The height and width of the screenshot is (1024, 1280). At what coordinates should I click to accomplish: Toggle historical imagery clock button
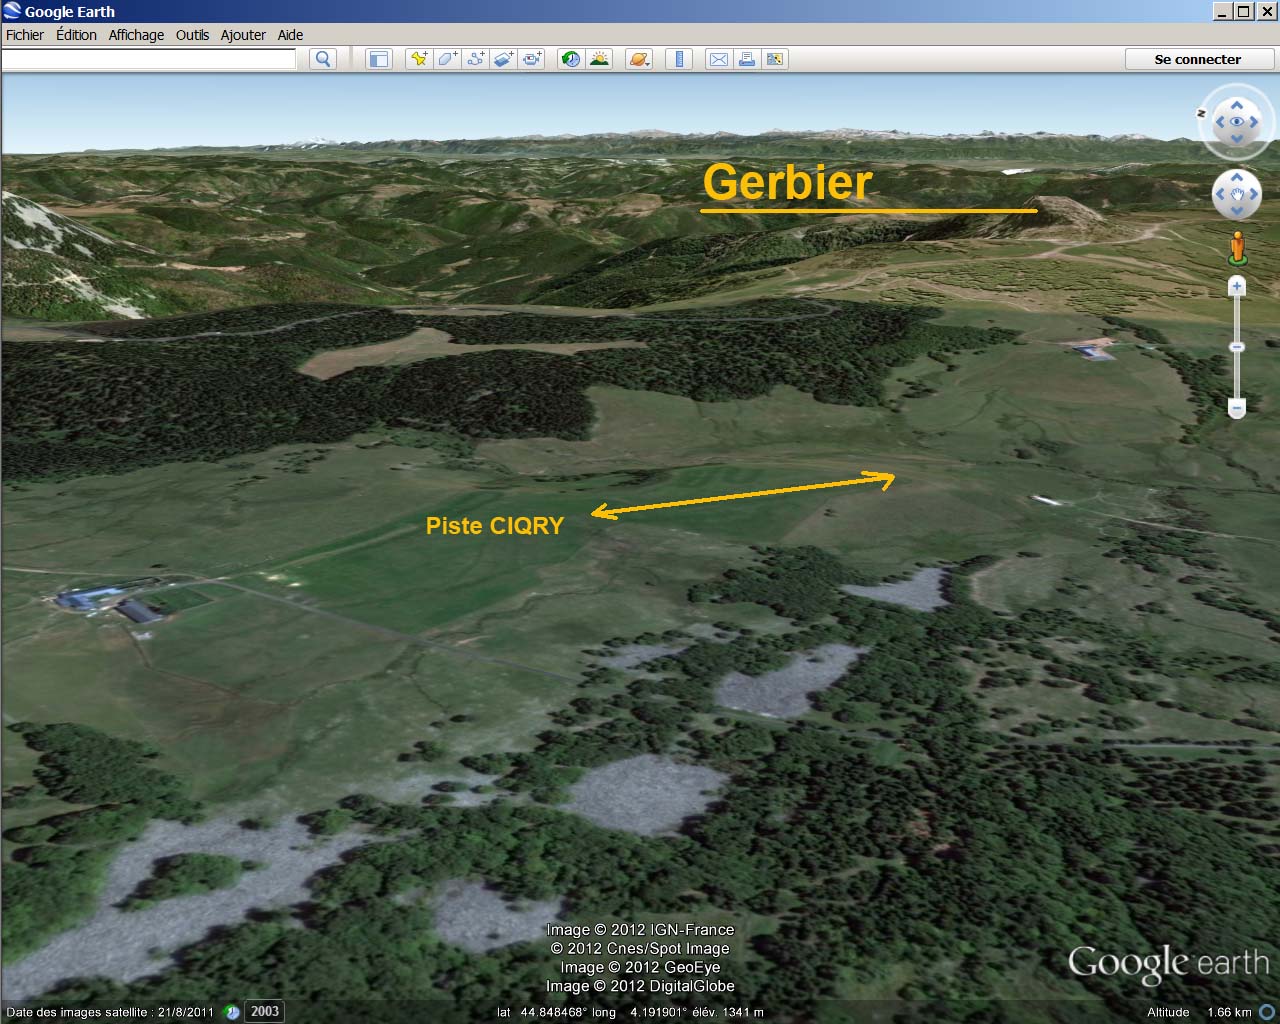pyautogui.click(x=571, y=59)
